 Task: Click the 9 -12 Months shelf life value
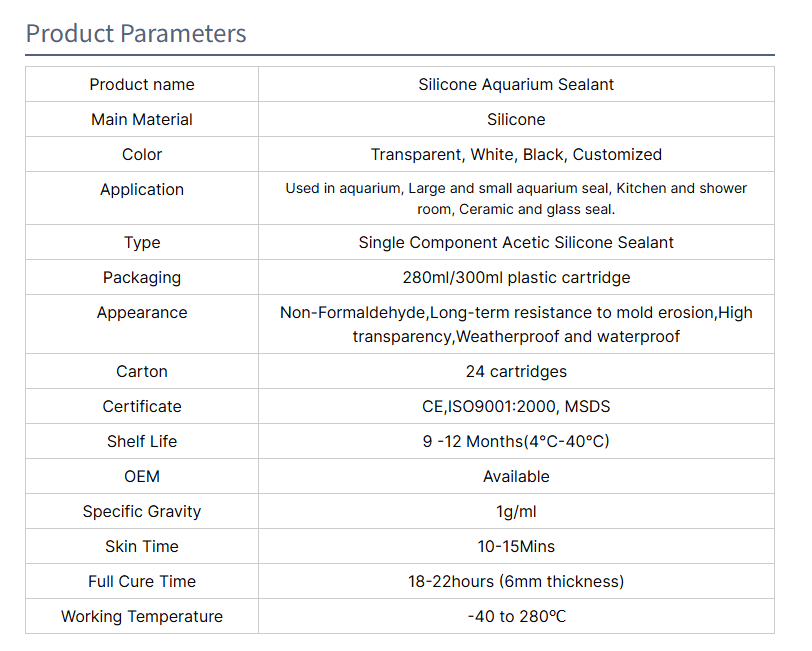(516, 441)
